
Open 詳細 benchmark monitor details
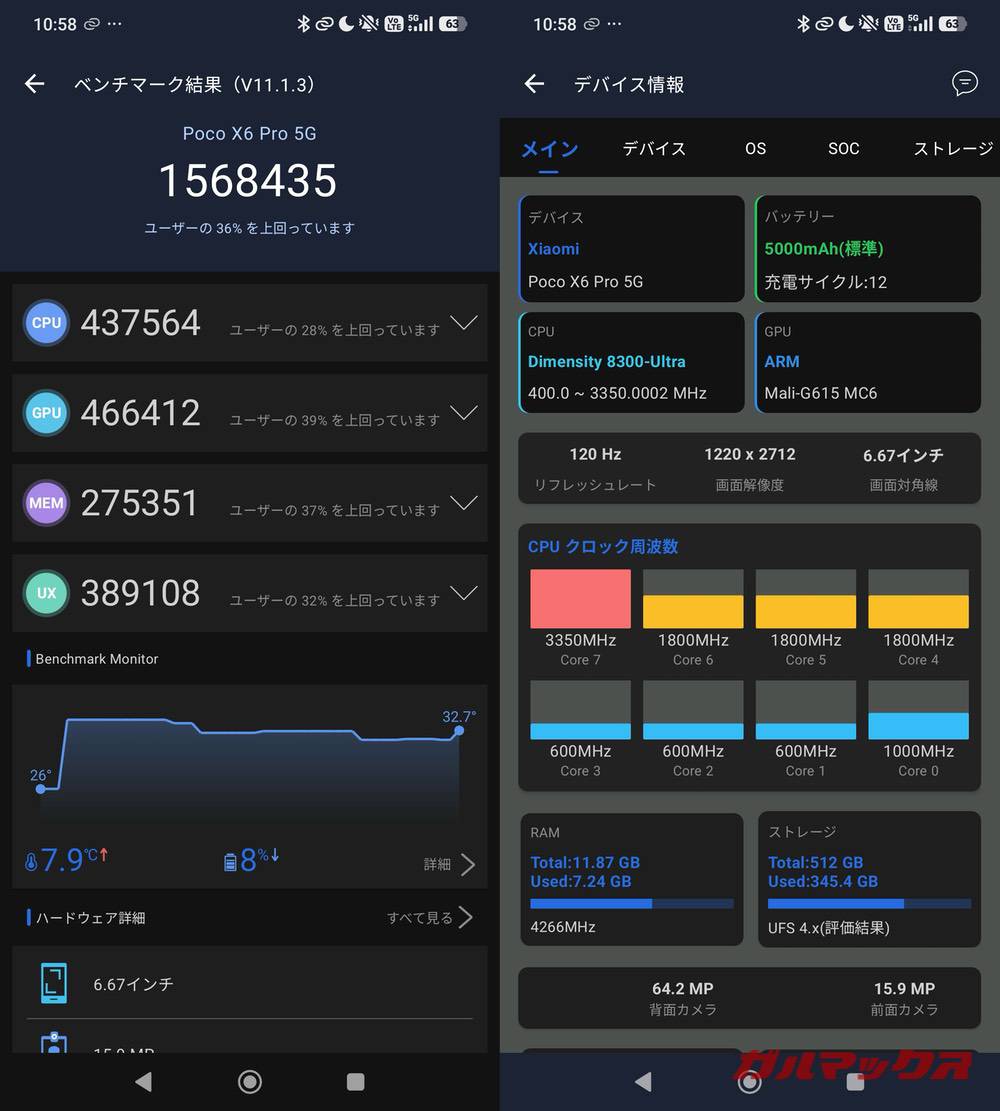point(449,864)
